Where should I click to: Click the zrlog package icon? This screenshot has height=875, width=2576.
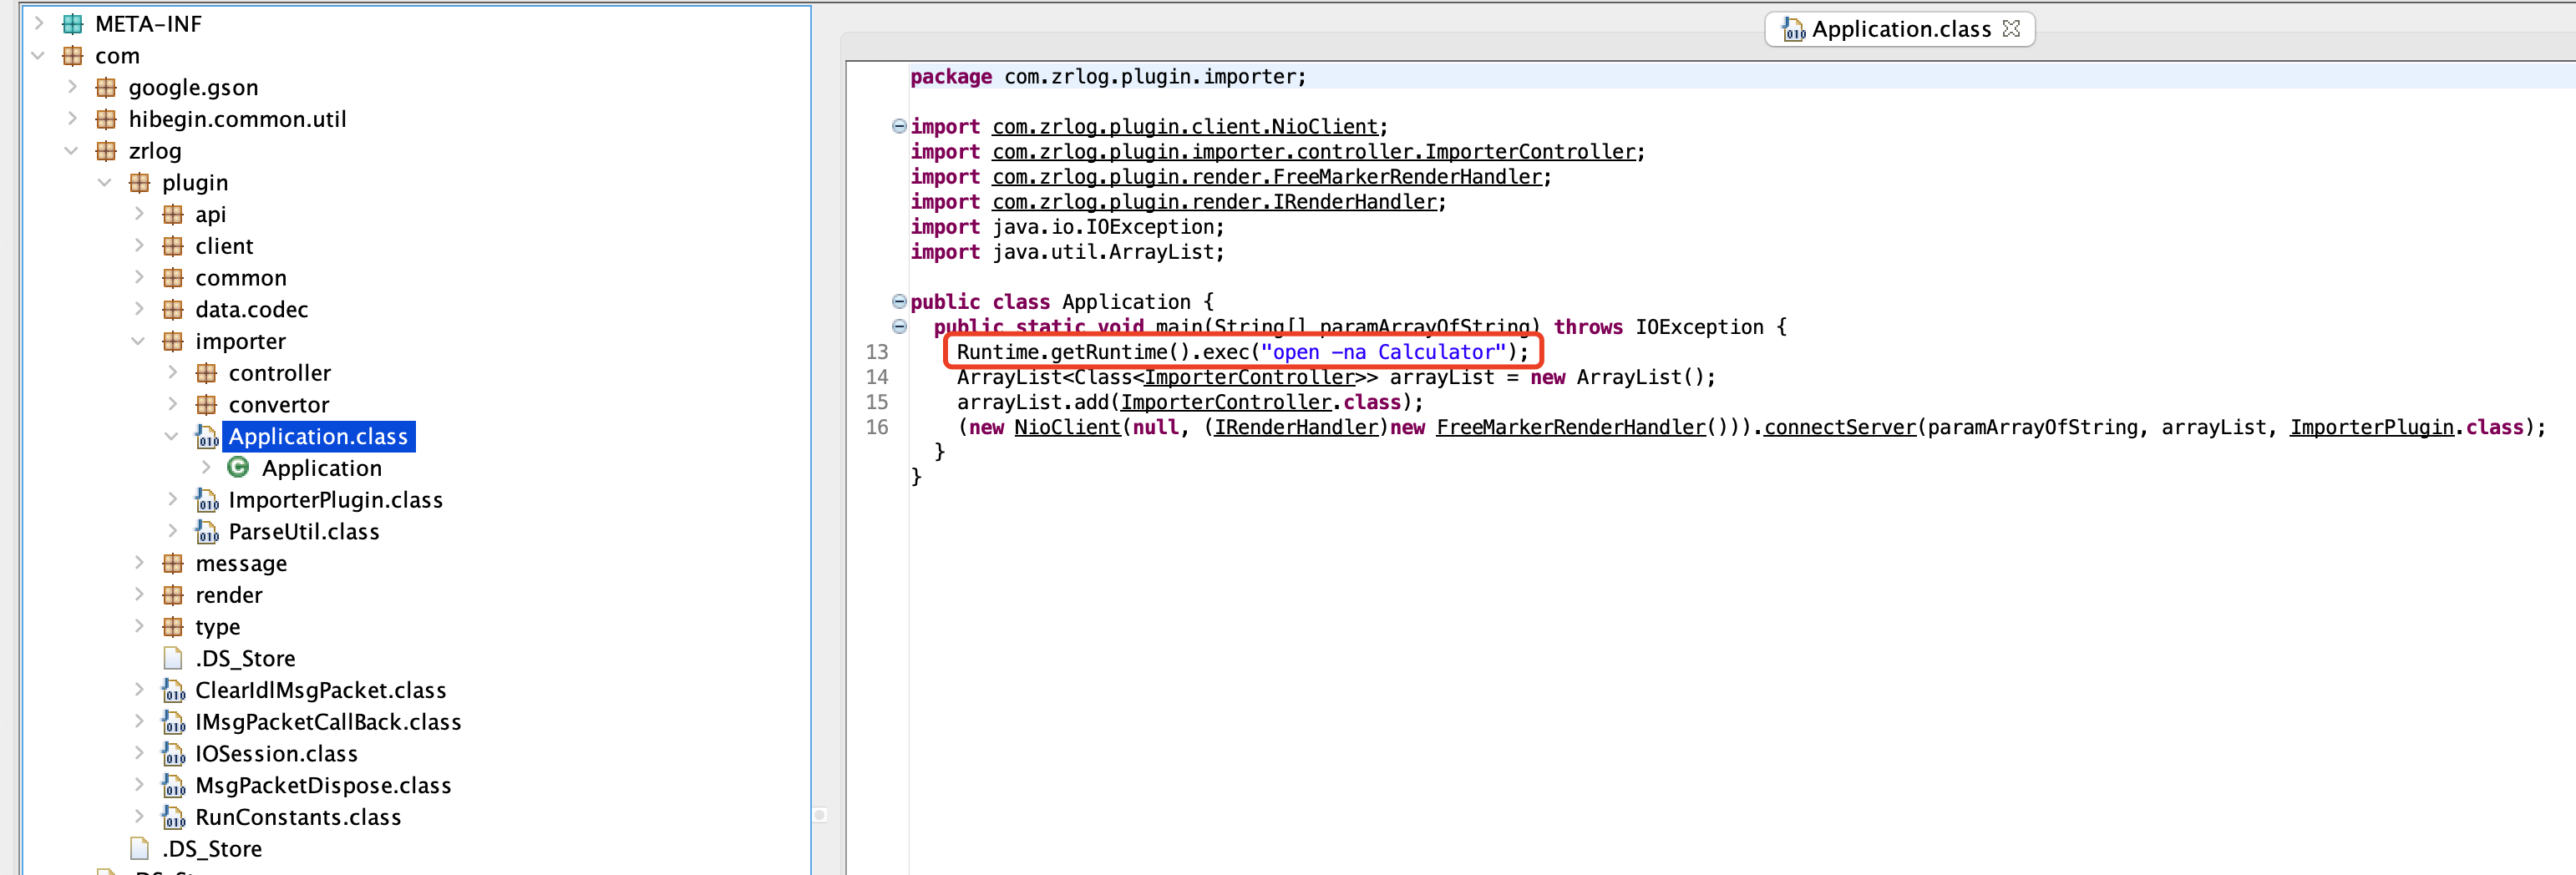tap(106, 151)
